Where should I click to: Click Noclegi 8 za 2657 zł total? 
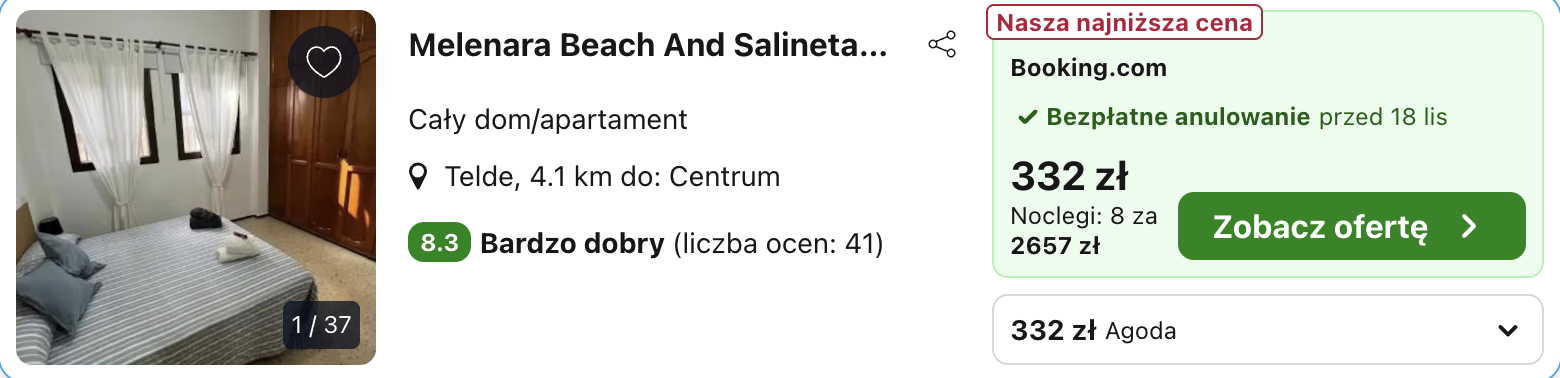(x=1084, y=231)
